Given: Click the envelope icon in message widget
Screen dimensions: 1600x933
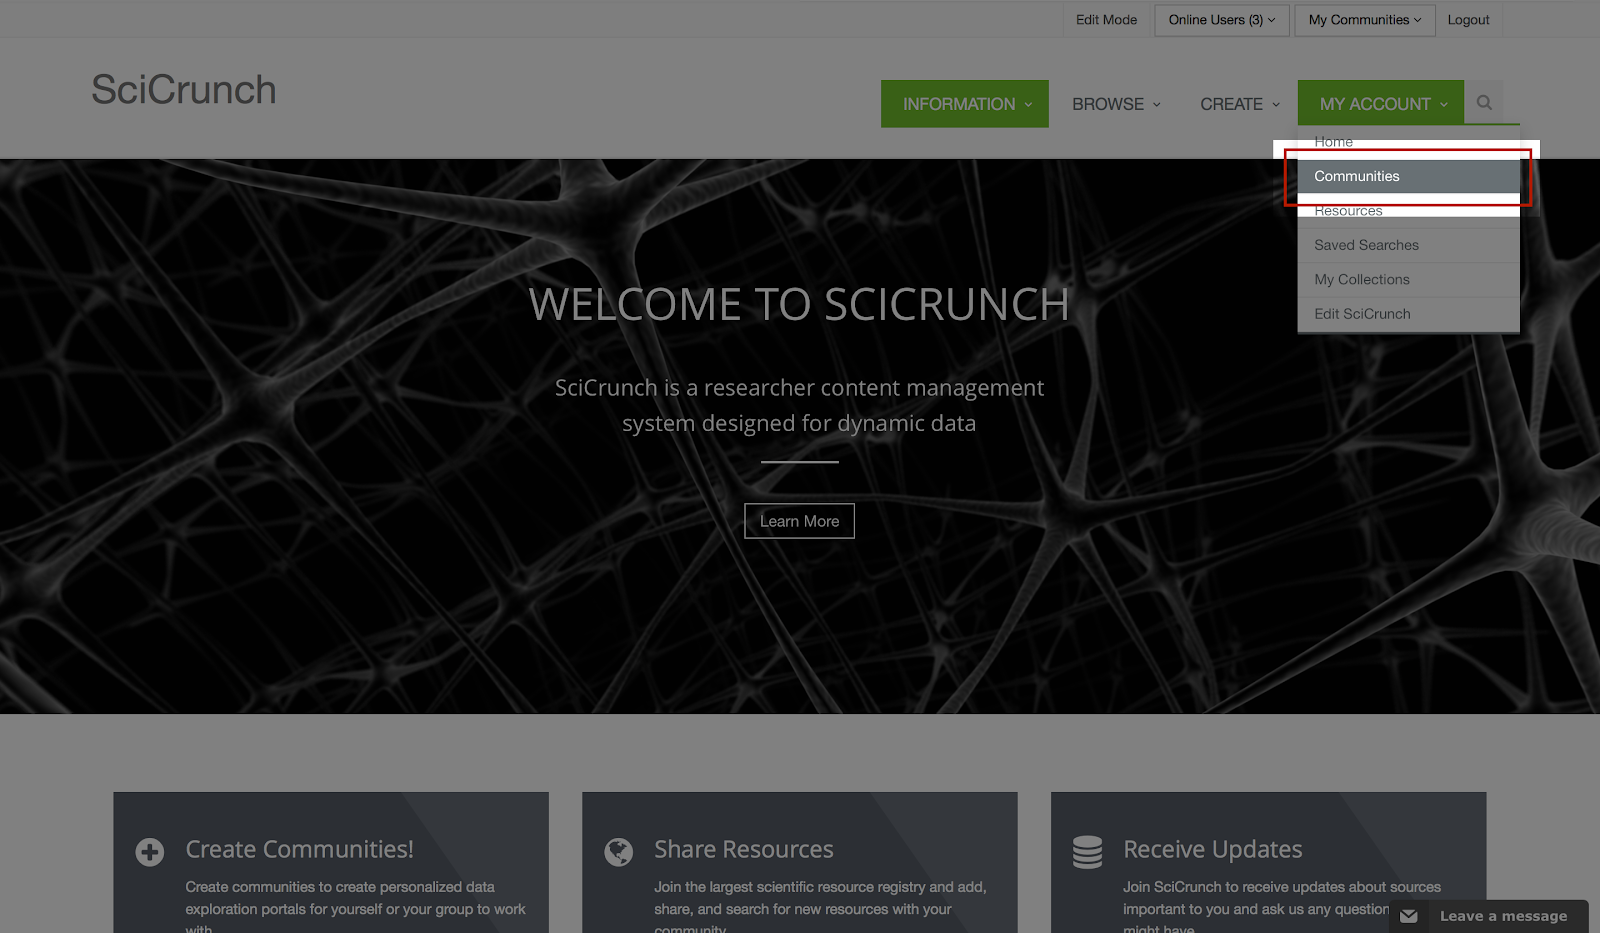Looking at the screenshot, I should (1409, 916).
